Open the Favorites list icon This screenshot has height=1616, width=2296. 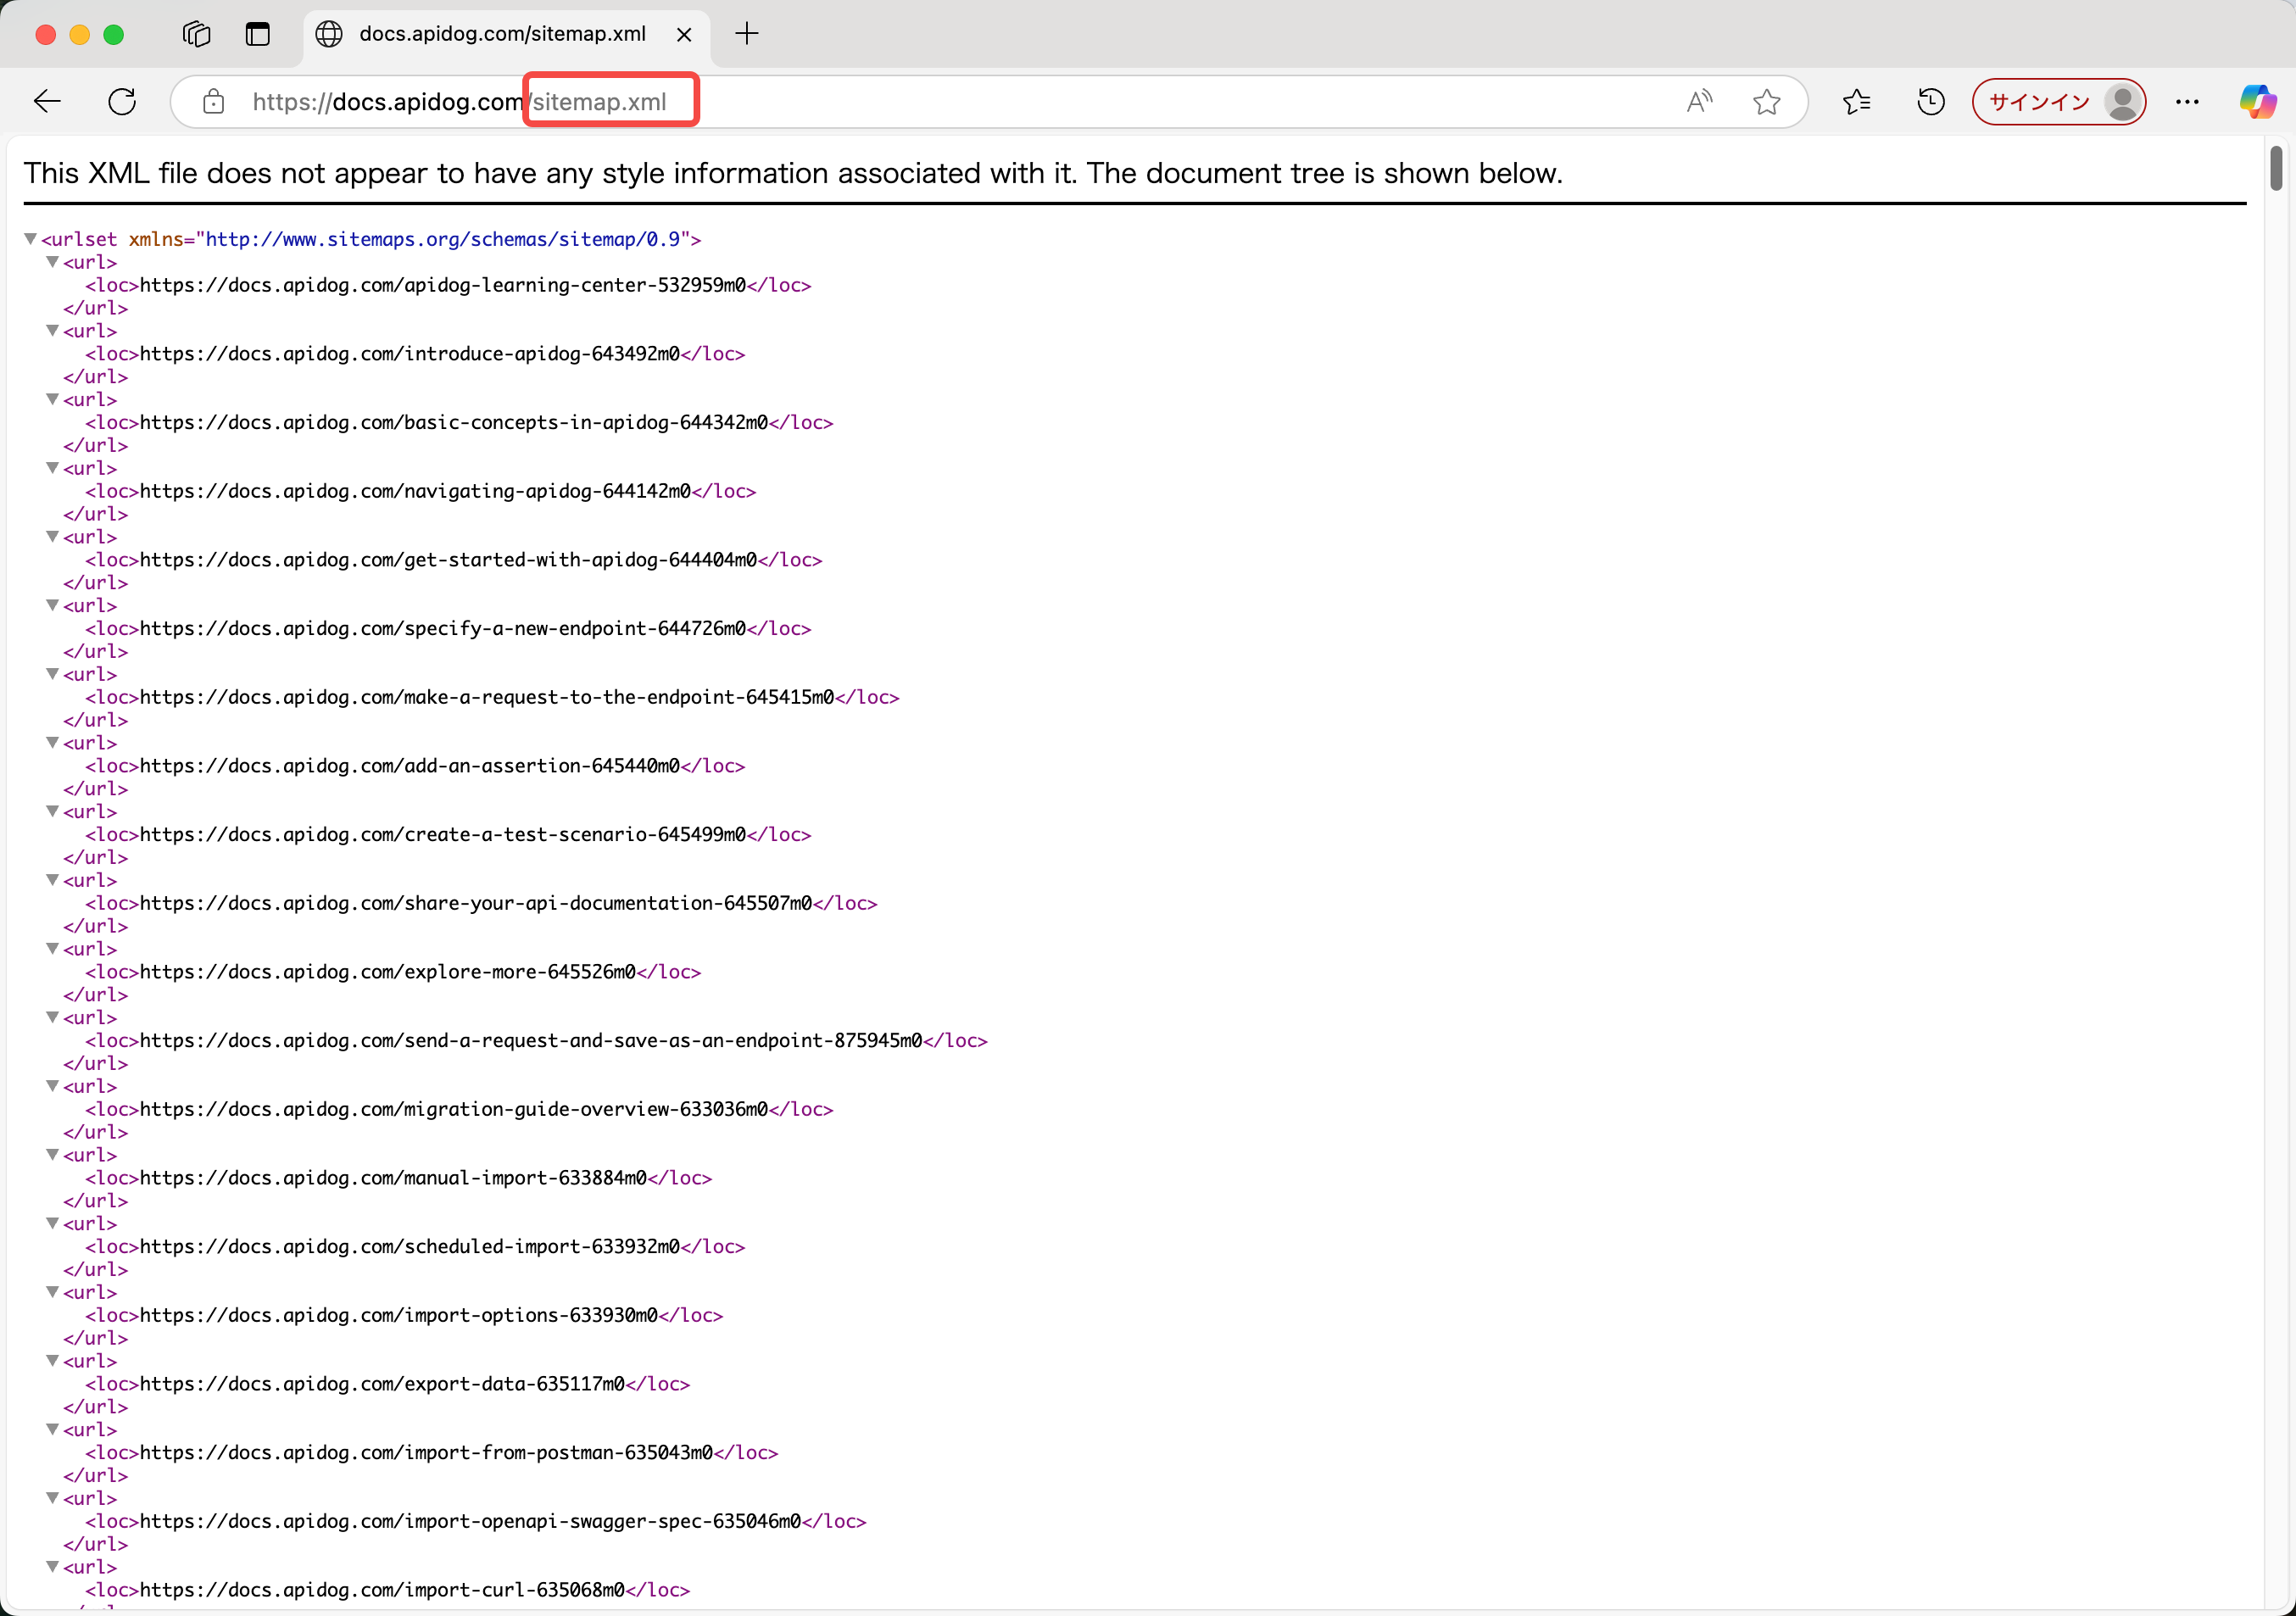point(1856,101)
